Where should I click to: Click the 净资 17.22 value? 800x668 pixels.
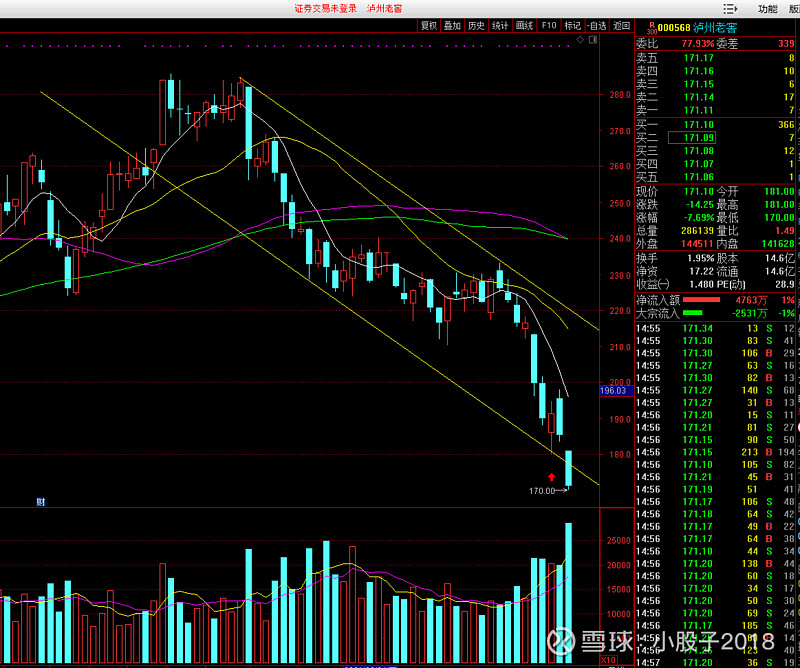tap(702, 271)
